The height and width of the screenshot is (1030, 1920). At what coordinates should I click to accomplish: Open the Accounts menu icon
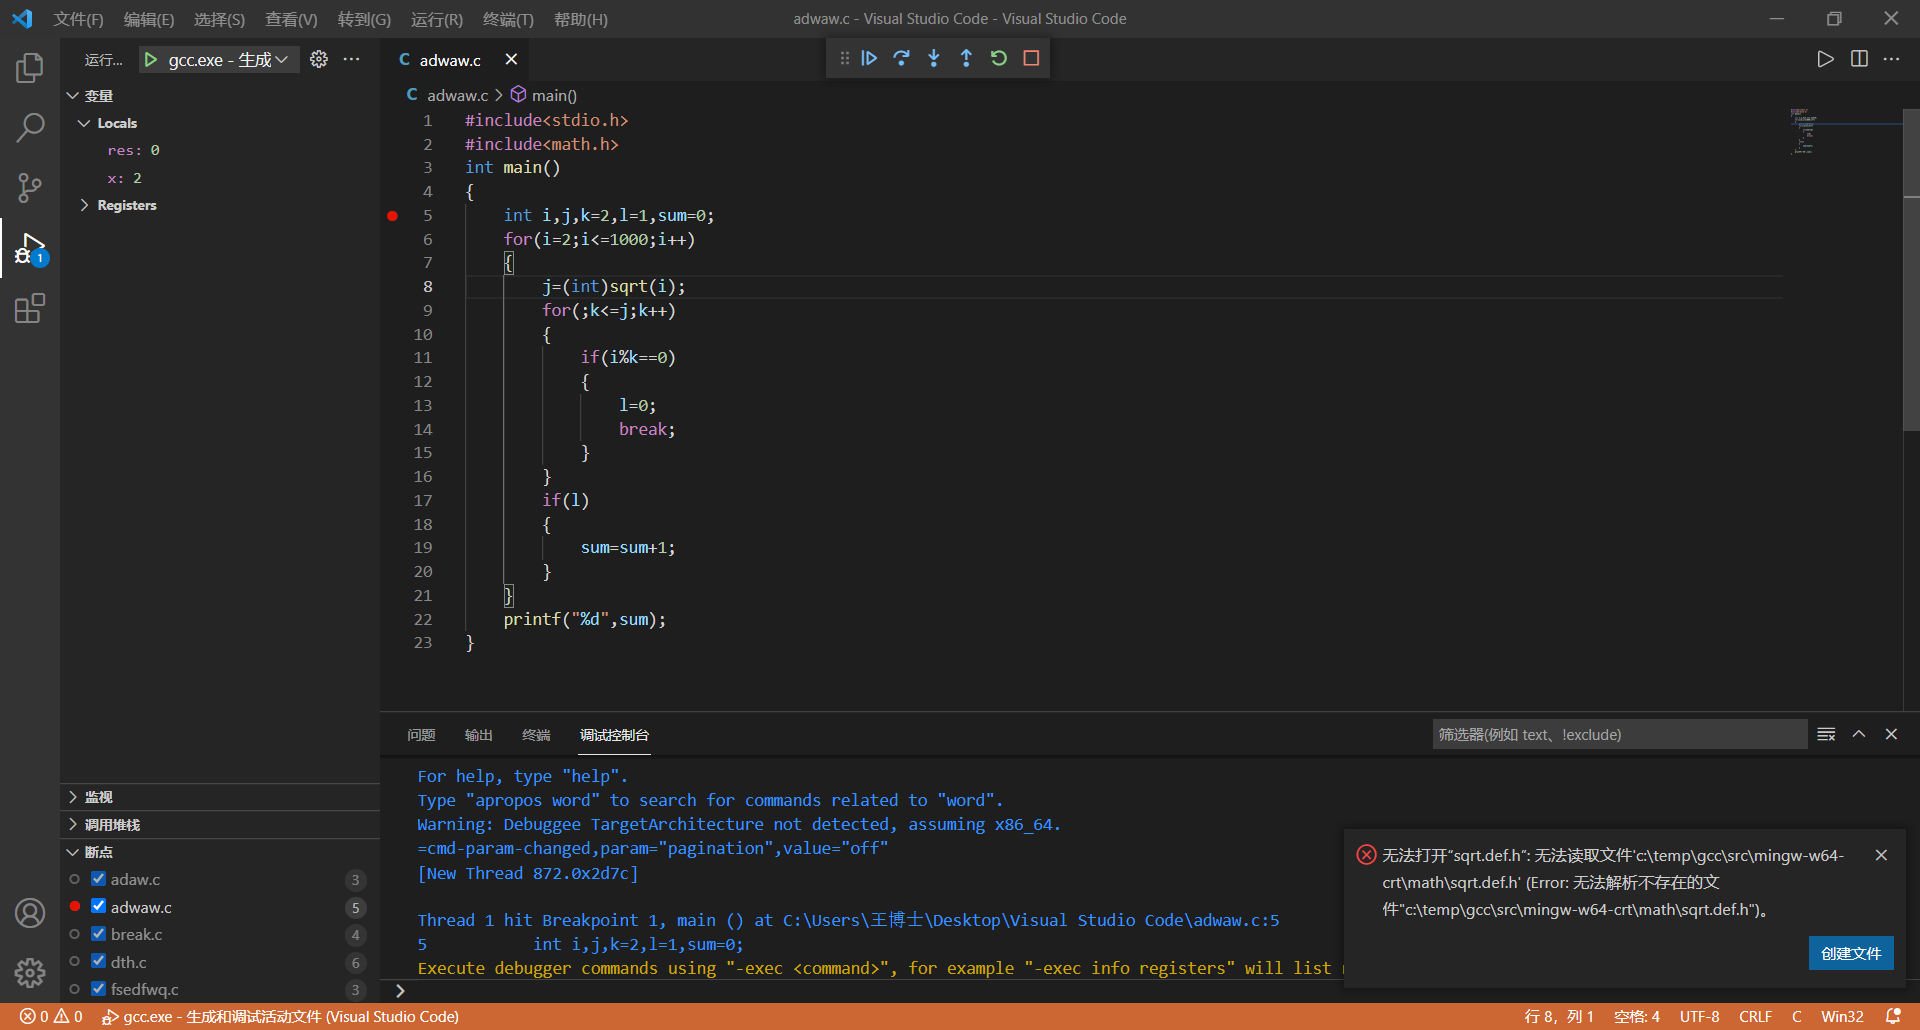[x=30, y=913]
